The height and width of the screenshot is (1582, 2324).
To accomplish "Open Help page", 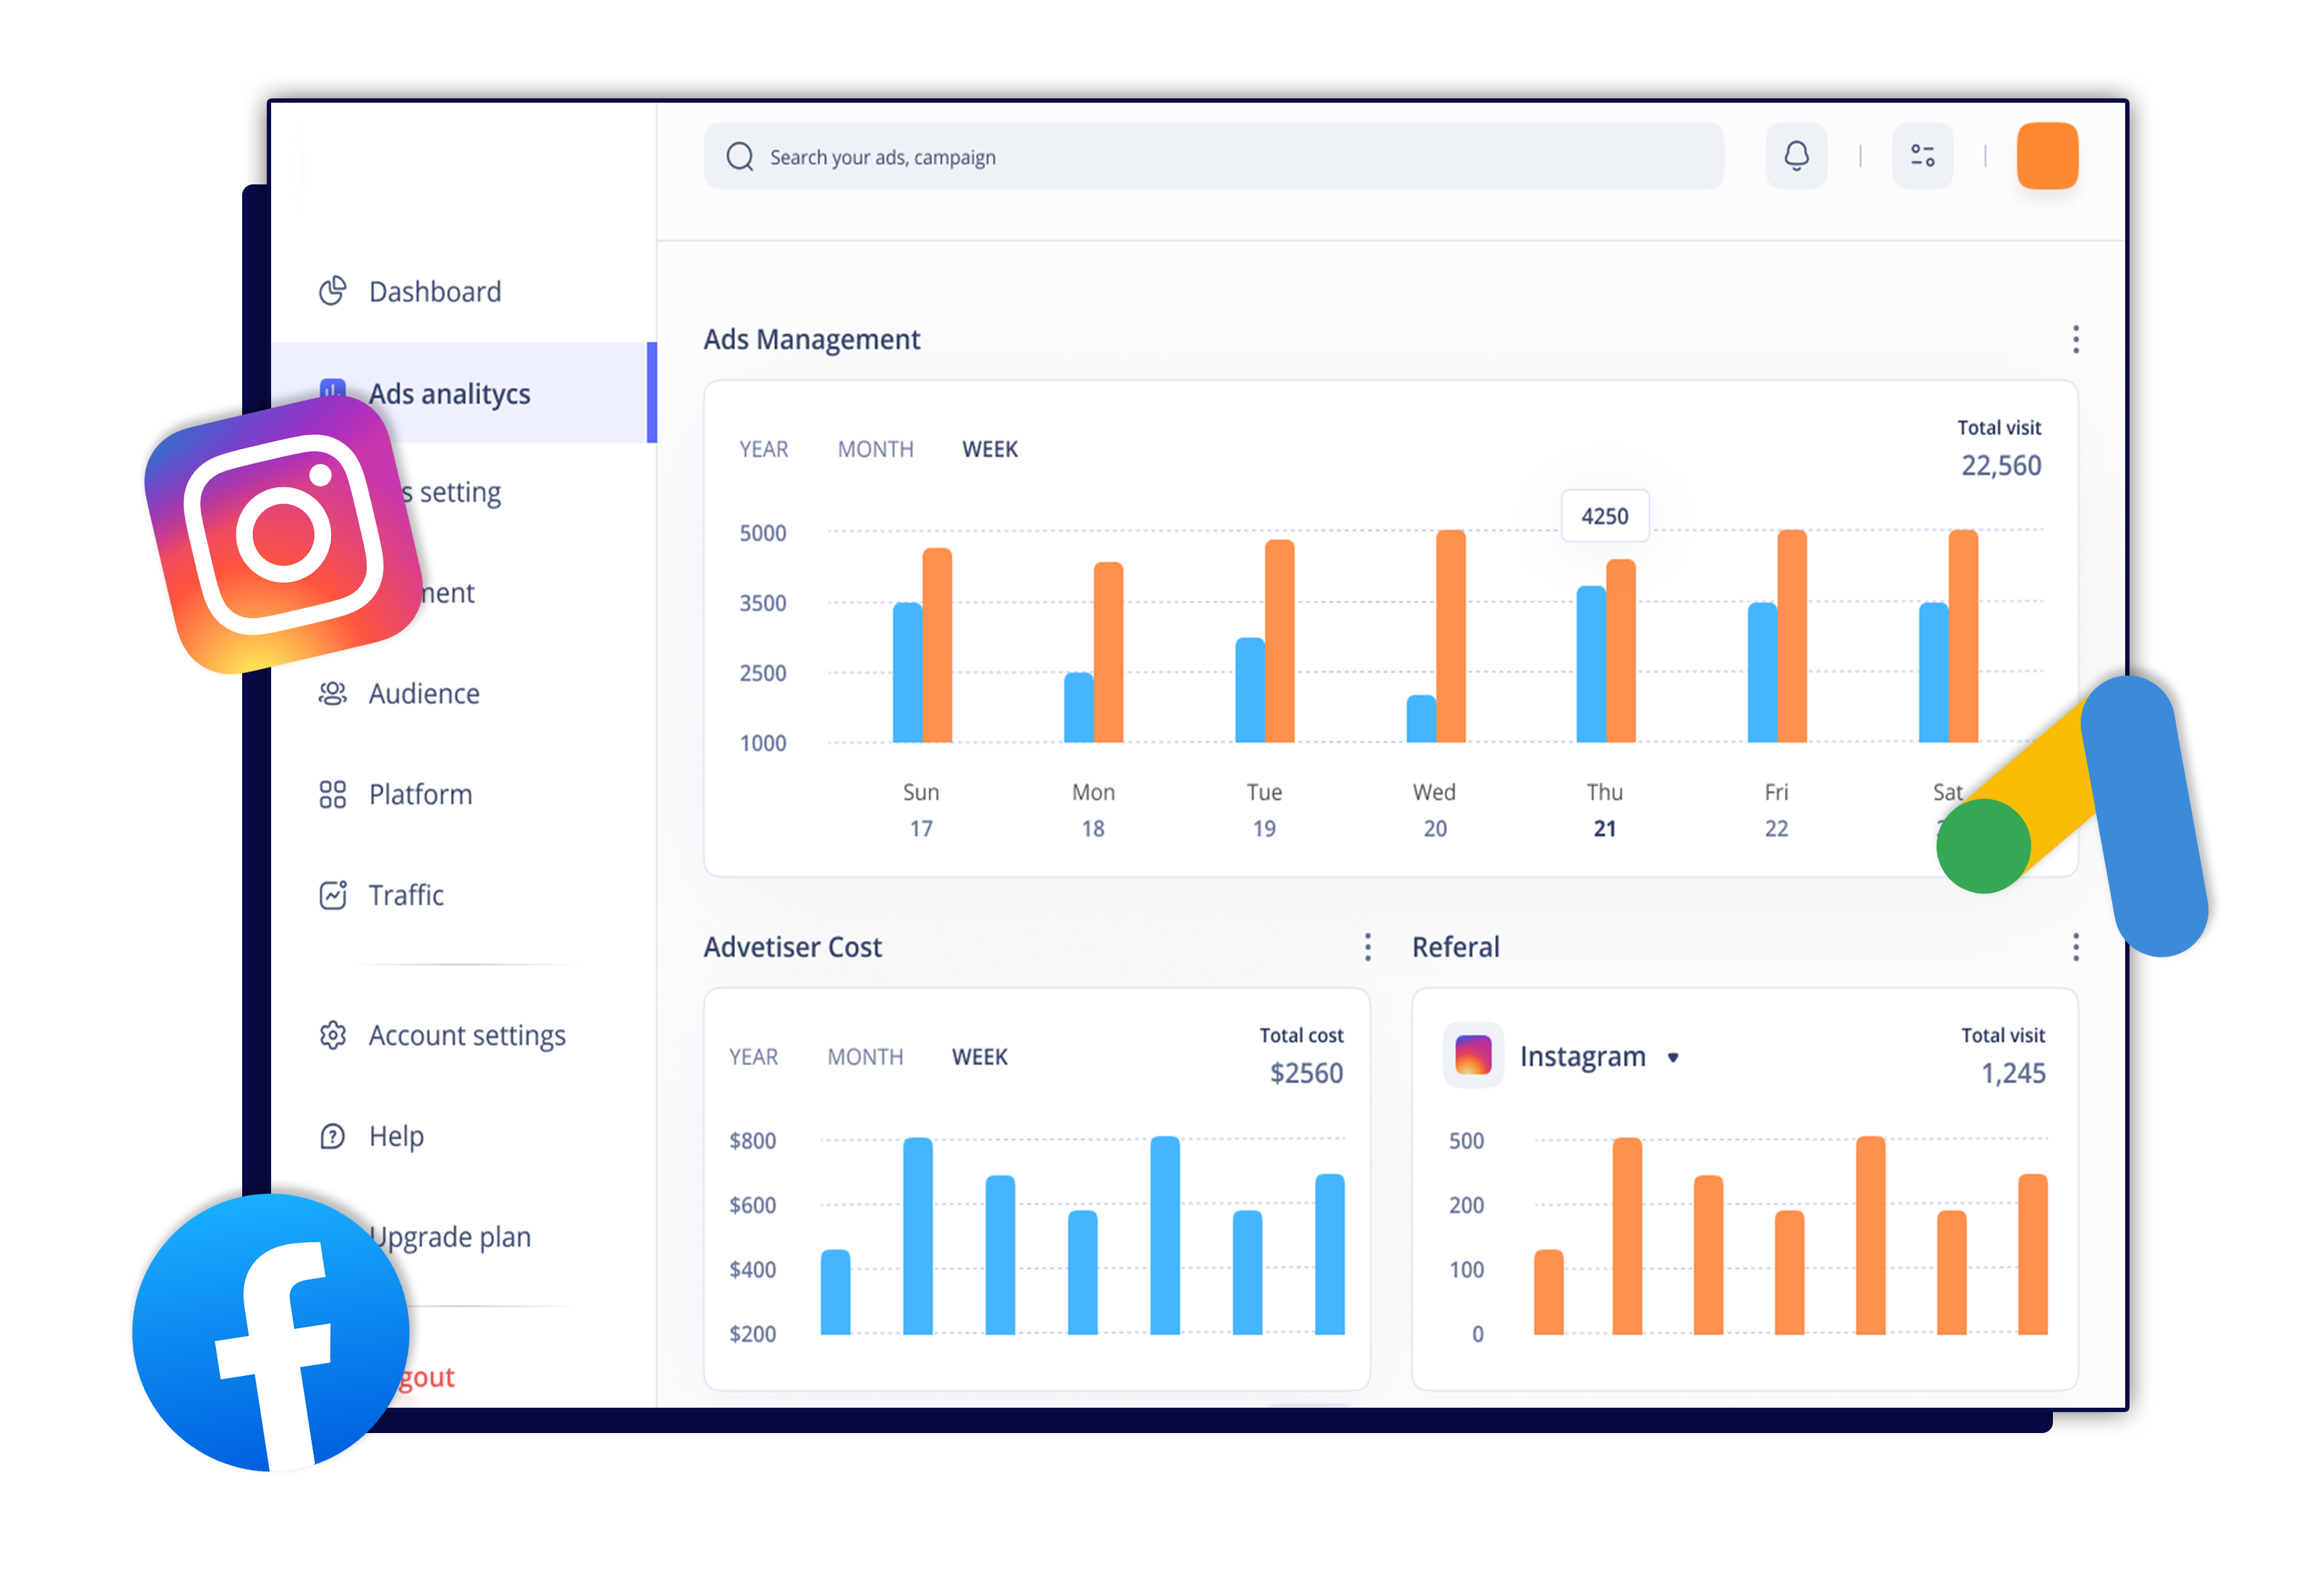I will 397,1136.
